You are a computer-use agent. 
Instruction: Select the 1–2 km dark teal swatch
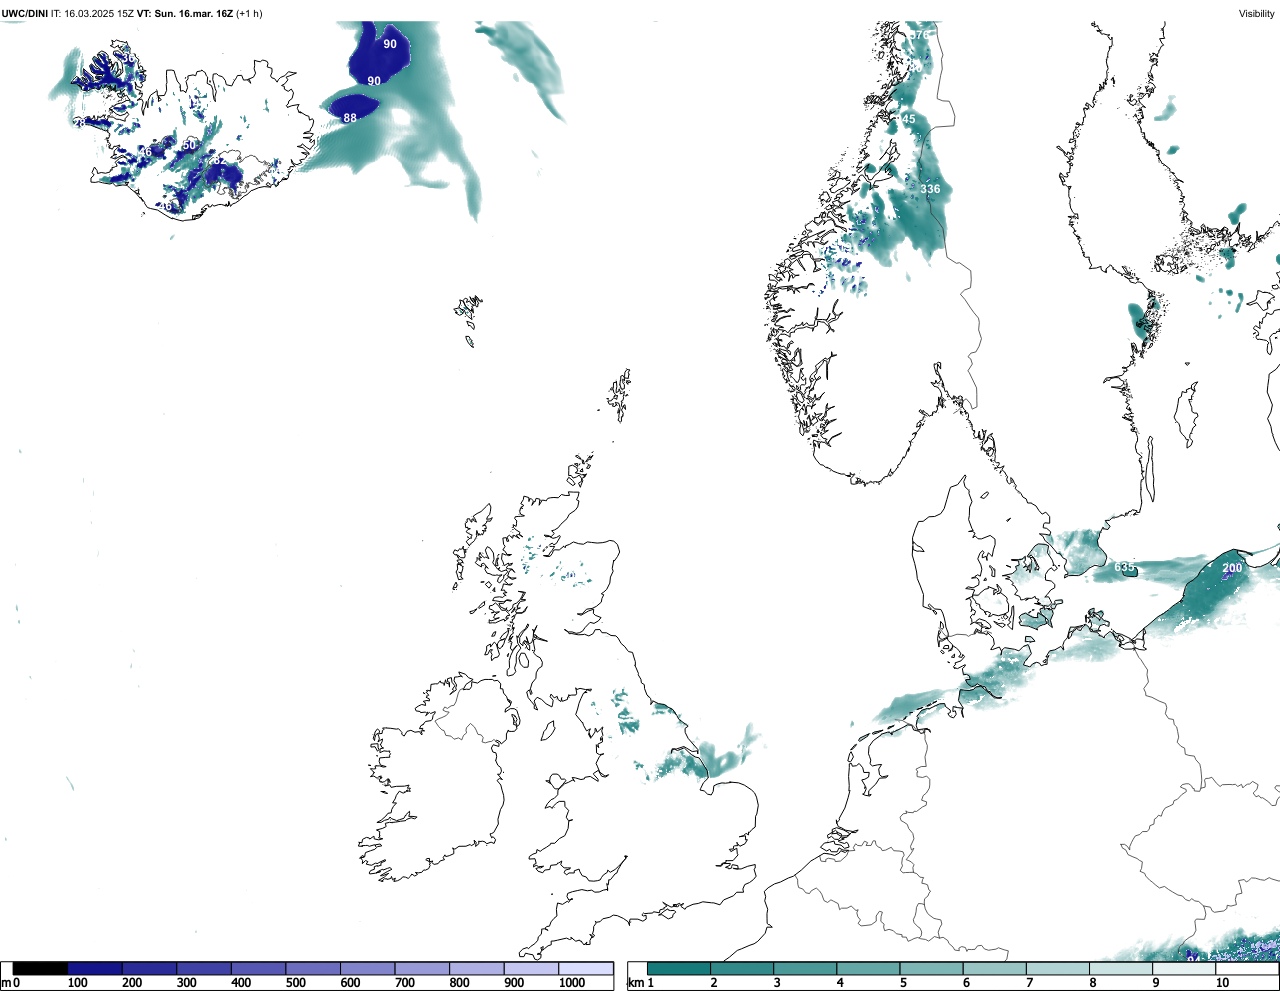(679, 968)
